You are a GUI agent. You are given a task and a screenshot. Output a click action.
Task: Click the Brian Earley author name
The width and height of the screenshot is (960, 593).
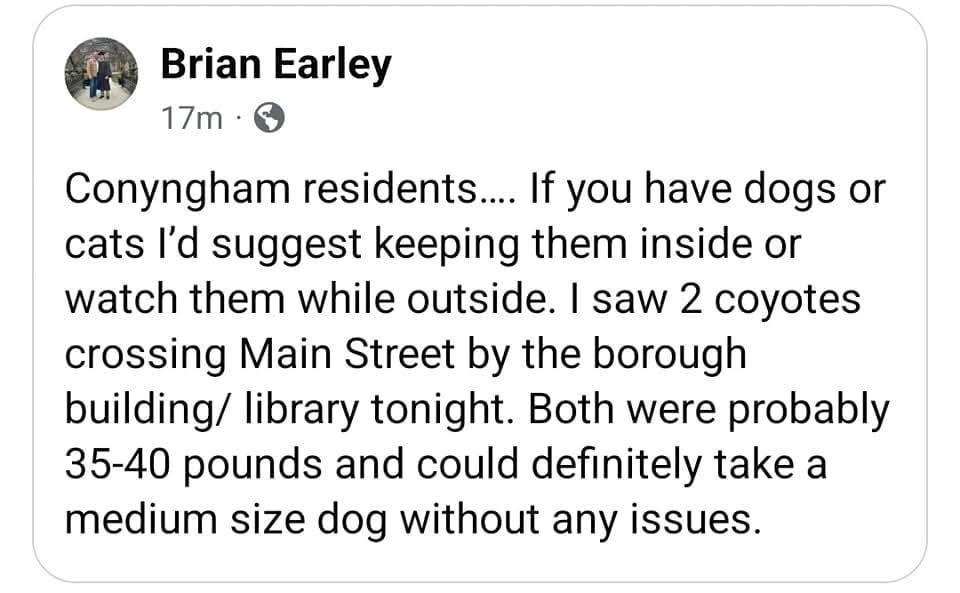(x=276, y=64)
